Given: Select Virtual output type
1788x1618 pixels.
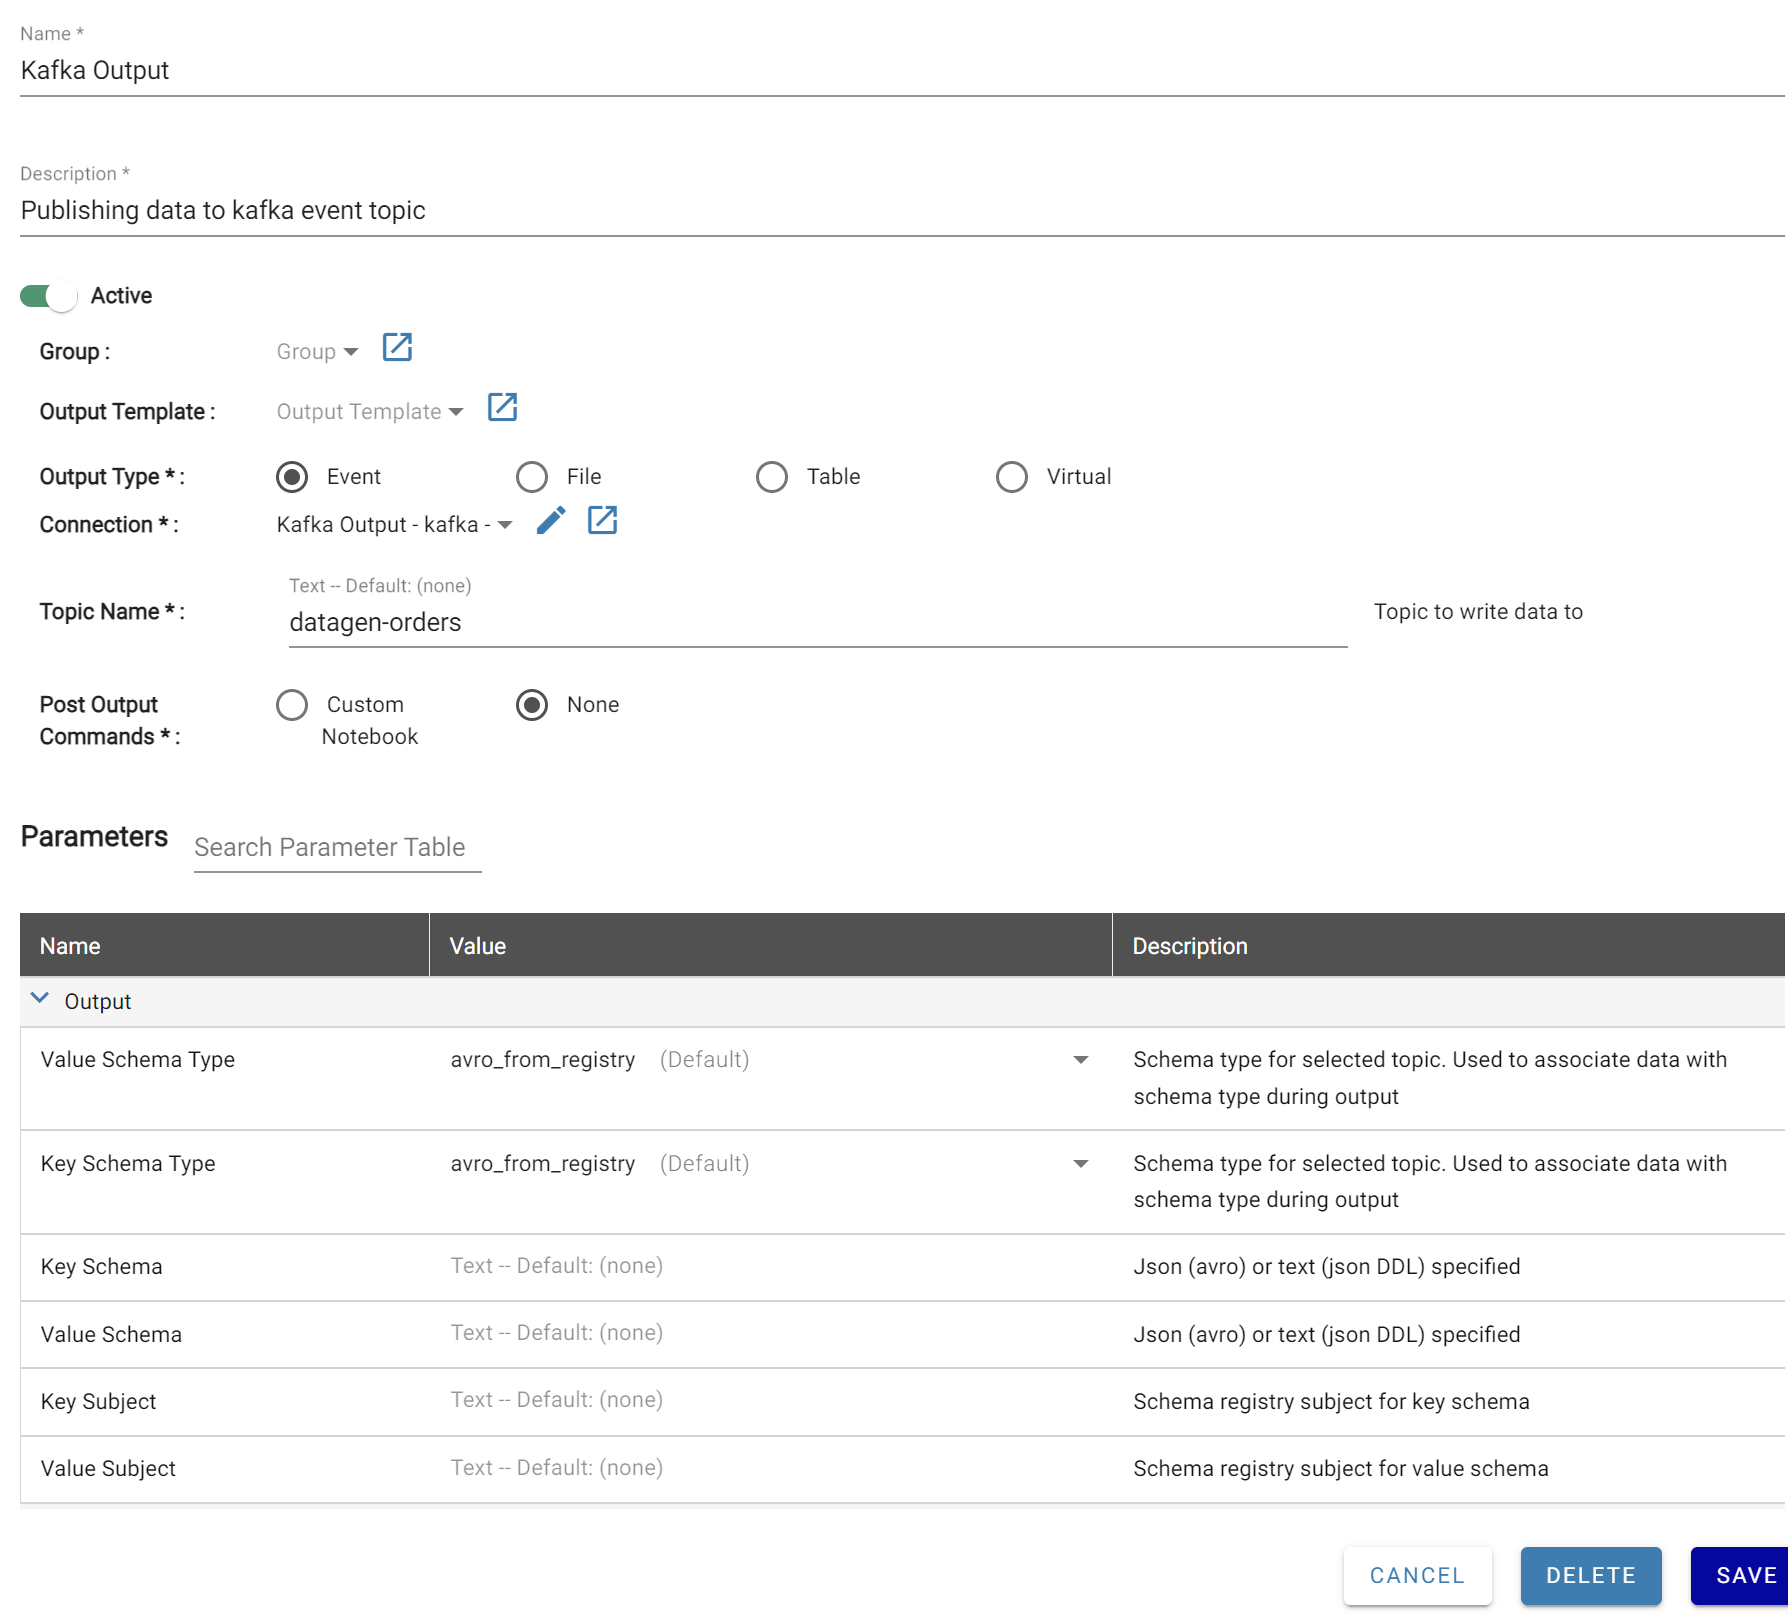Looking at the screenshot, I should (x=1012, y=477).
